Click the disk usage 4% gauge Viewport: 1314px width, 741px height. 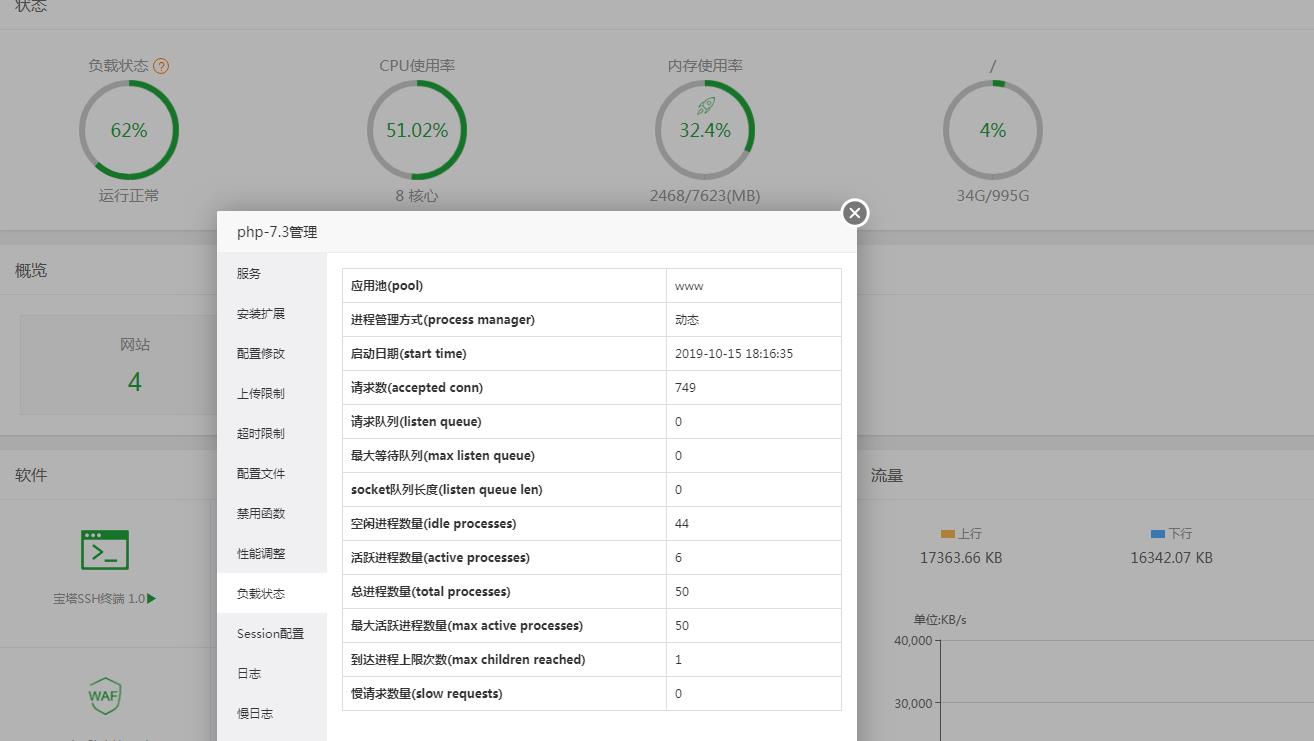[993, 130]
